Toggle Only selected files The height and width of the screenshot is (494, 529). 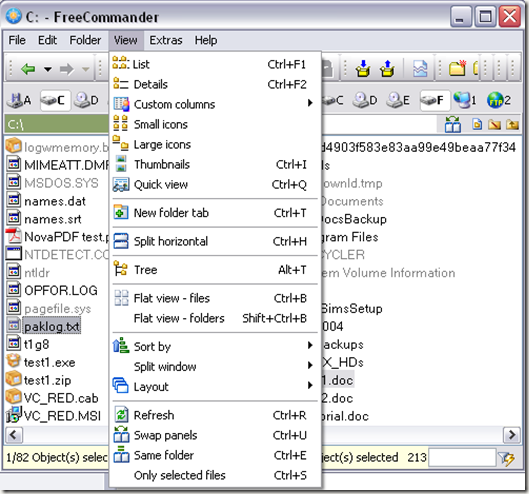click(215, 475)
